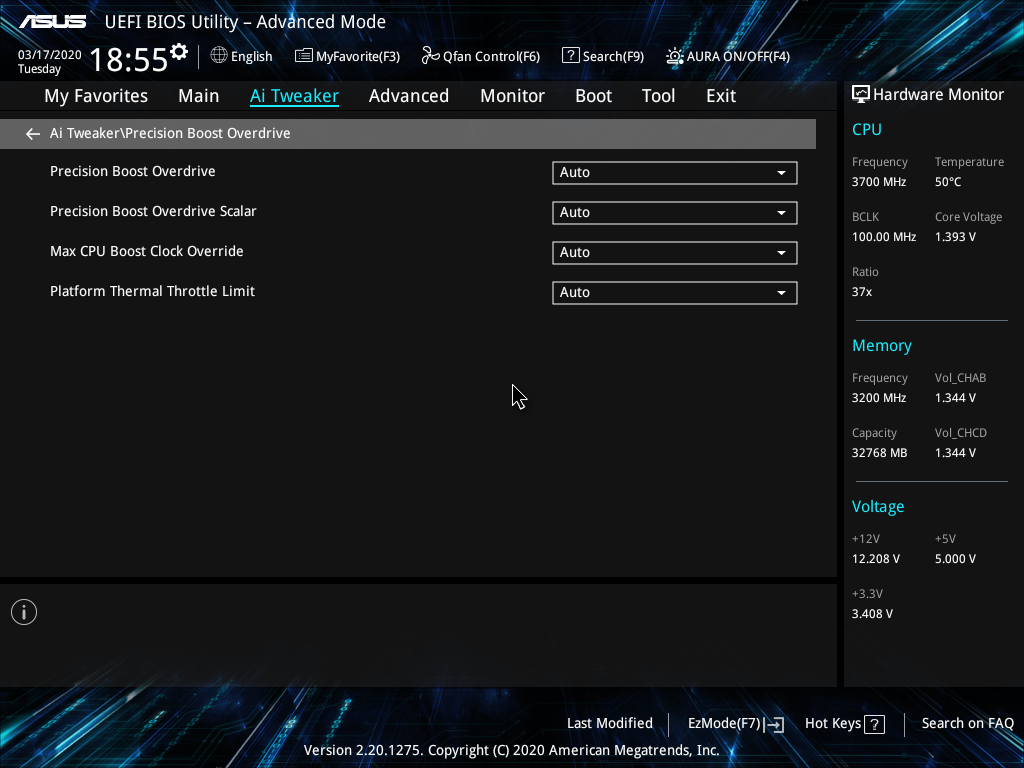Open the Advanced tab
1024x768 pixels.
coord(409,96)
